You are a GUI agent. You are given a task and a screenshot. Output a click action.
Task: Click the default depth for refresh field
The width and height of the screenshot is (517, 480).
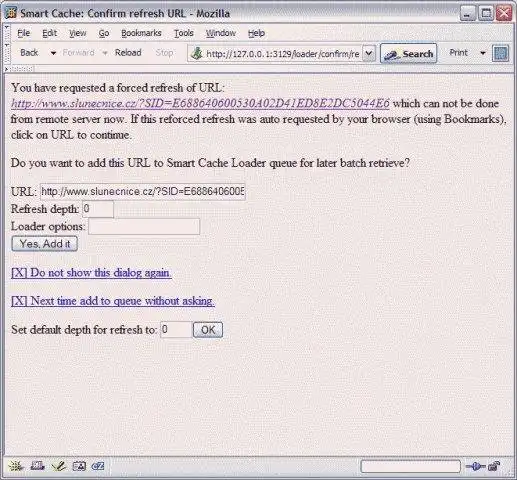(176, 330)
